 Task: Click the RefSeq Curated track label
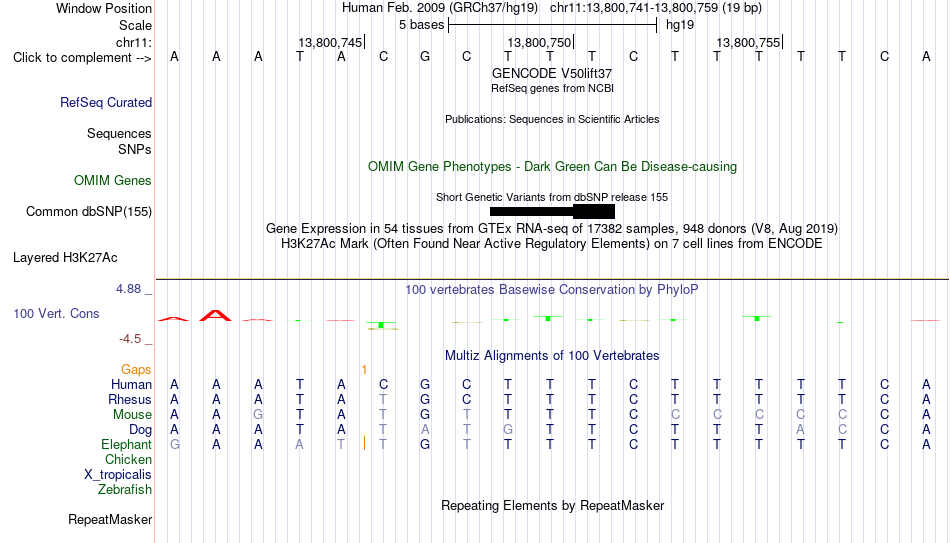pyautogui.click(x=105, y=102)
